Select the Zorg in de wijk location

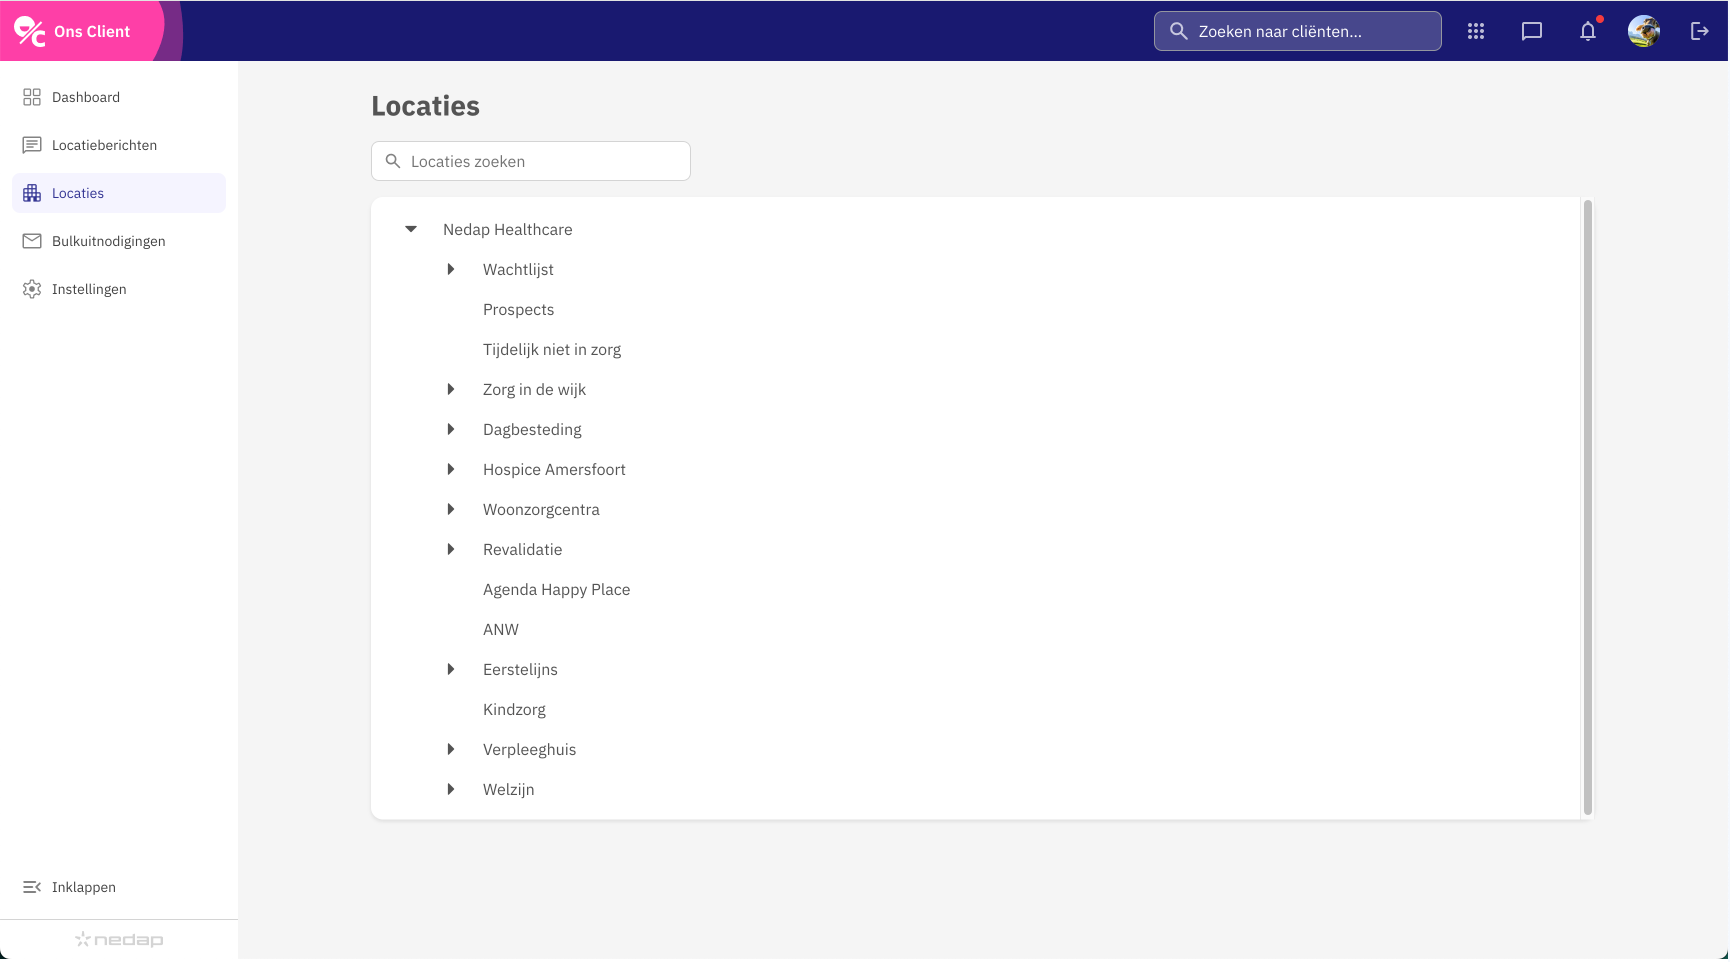[x=534, y=389]
